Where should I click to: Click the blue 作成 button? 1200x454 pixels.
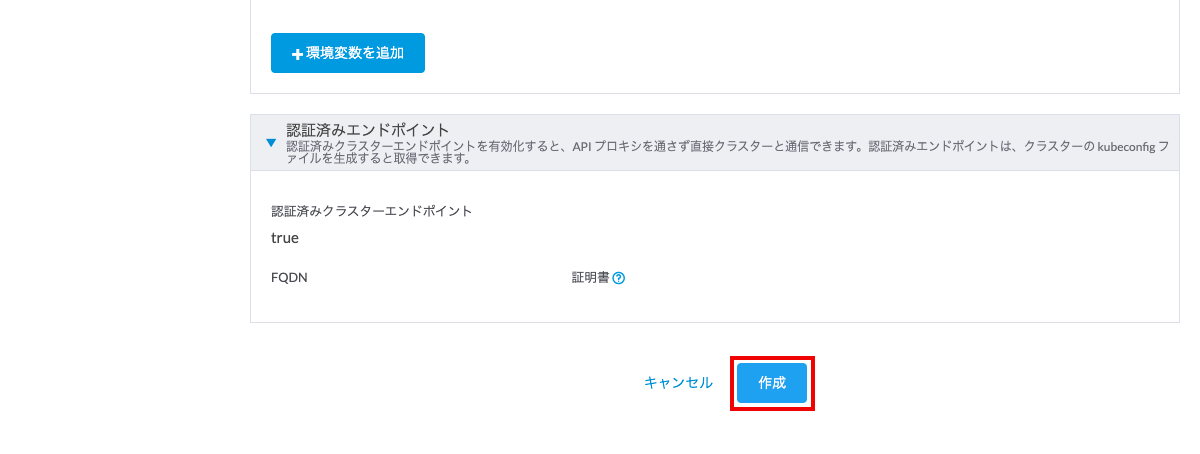[772, 383]
